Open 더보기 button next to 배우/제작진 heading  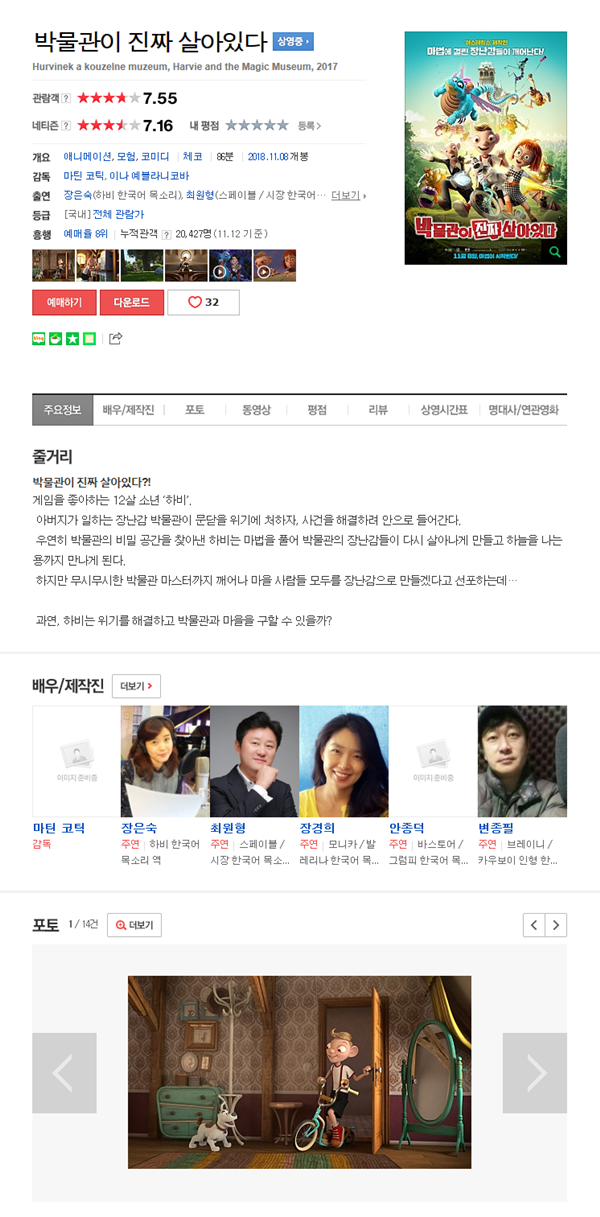[x=136, y=686]
